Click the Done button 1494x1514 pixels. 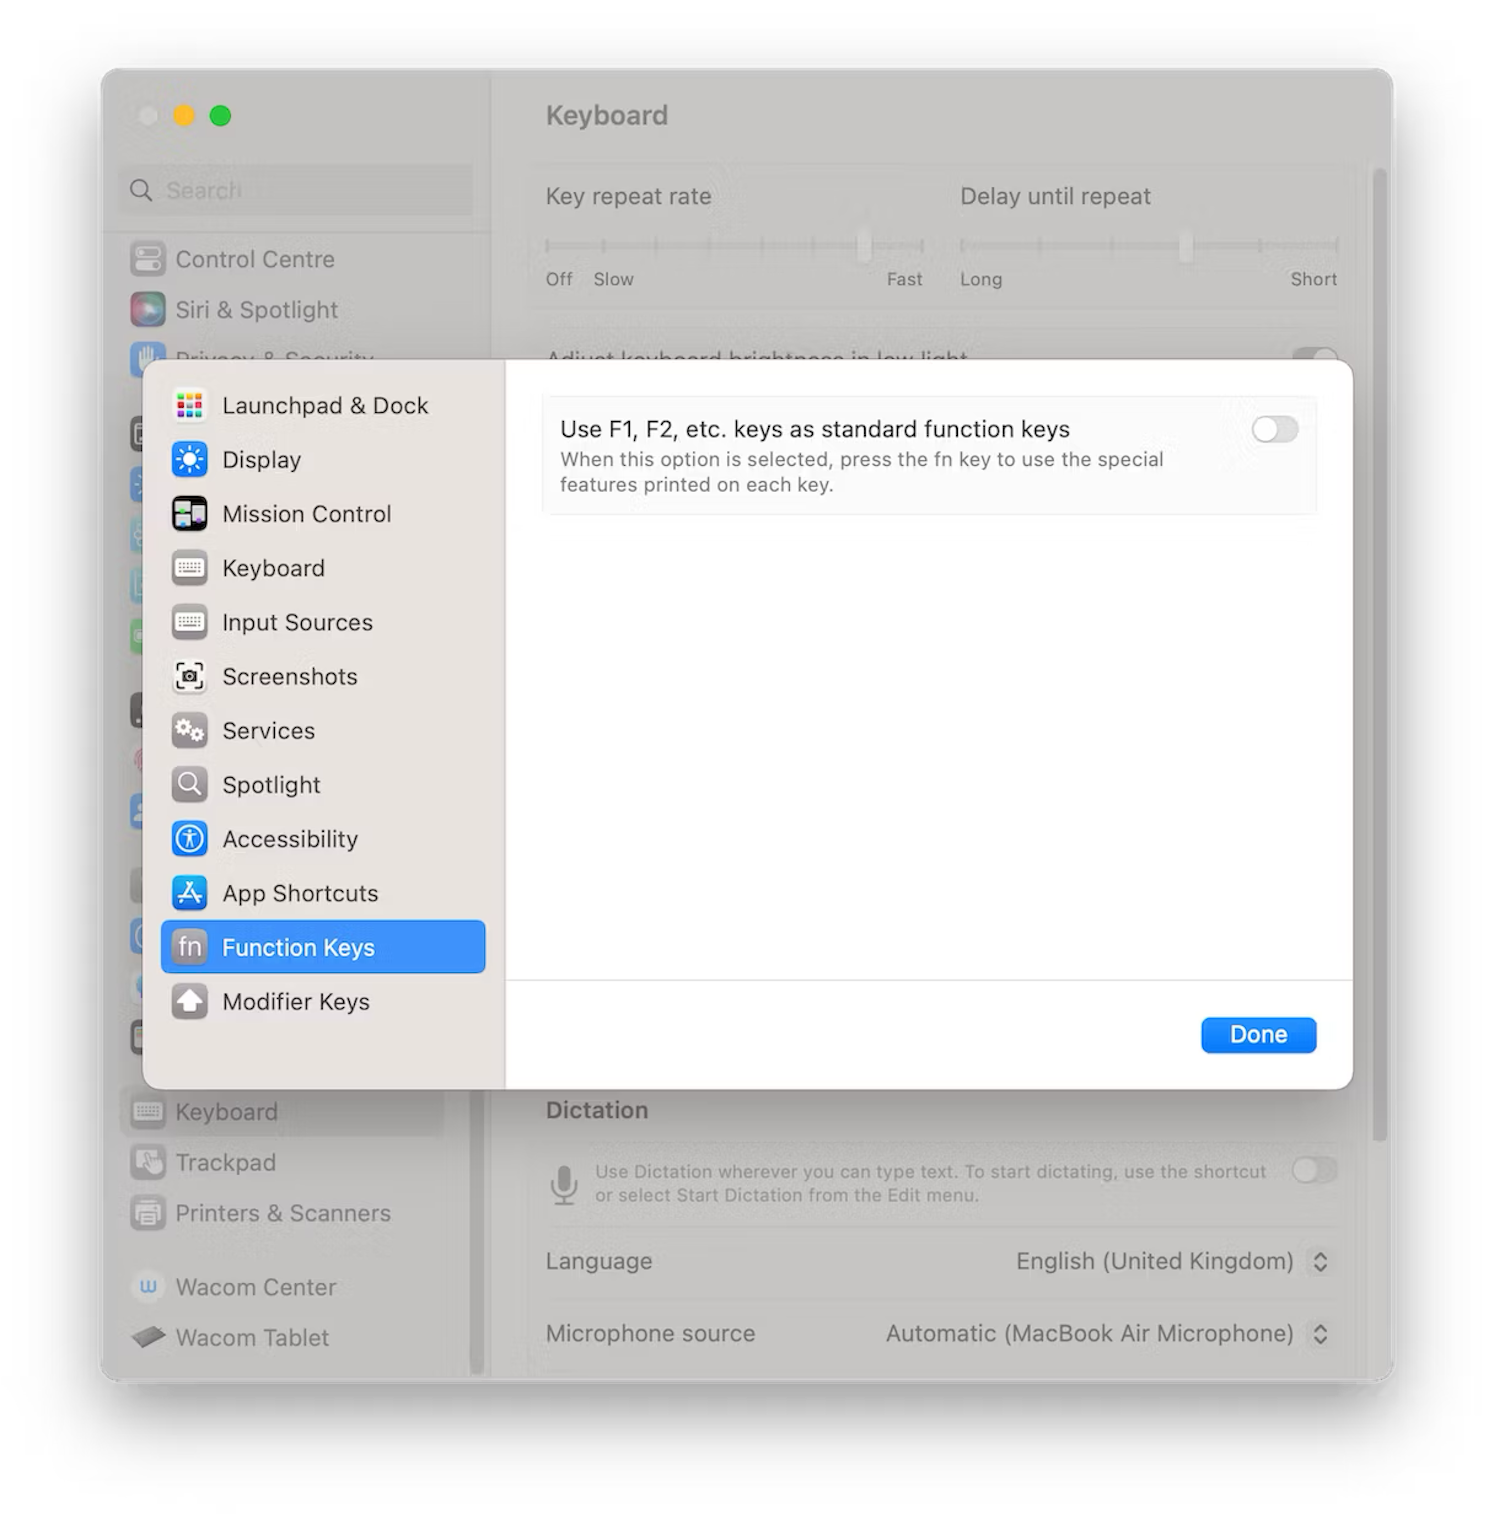click(x=1258, y=1034)
